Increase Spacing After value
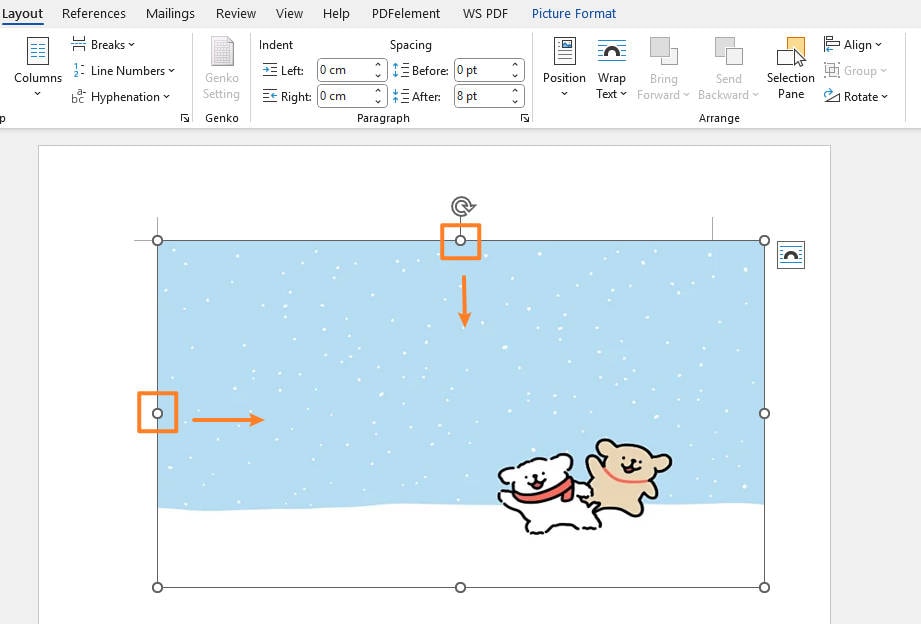Viewport: 921px width, 624px height. pyautogui.click(x=515, y=90)
